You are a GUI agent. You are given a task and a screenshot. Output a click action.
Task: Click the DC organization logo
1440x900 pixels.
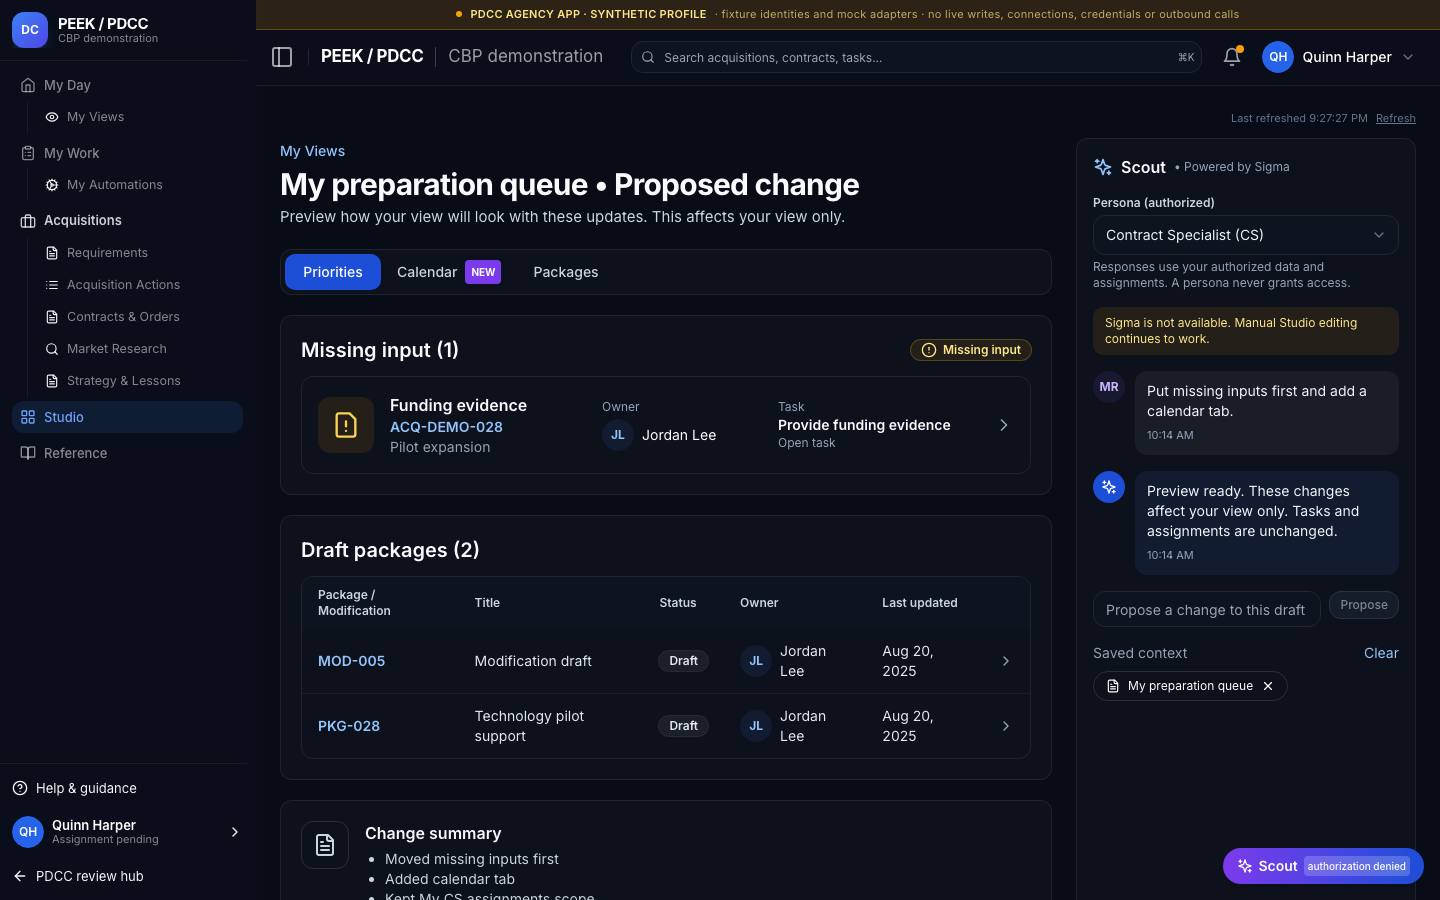(x=30, y=30)
